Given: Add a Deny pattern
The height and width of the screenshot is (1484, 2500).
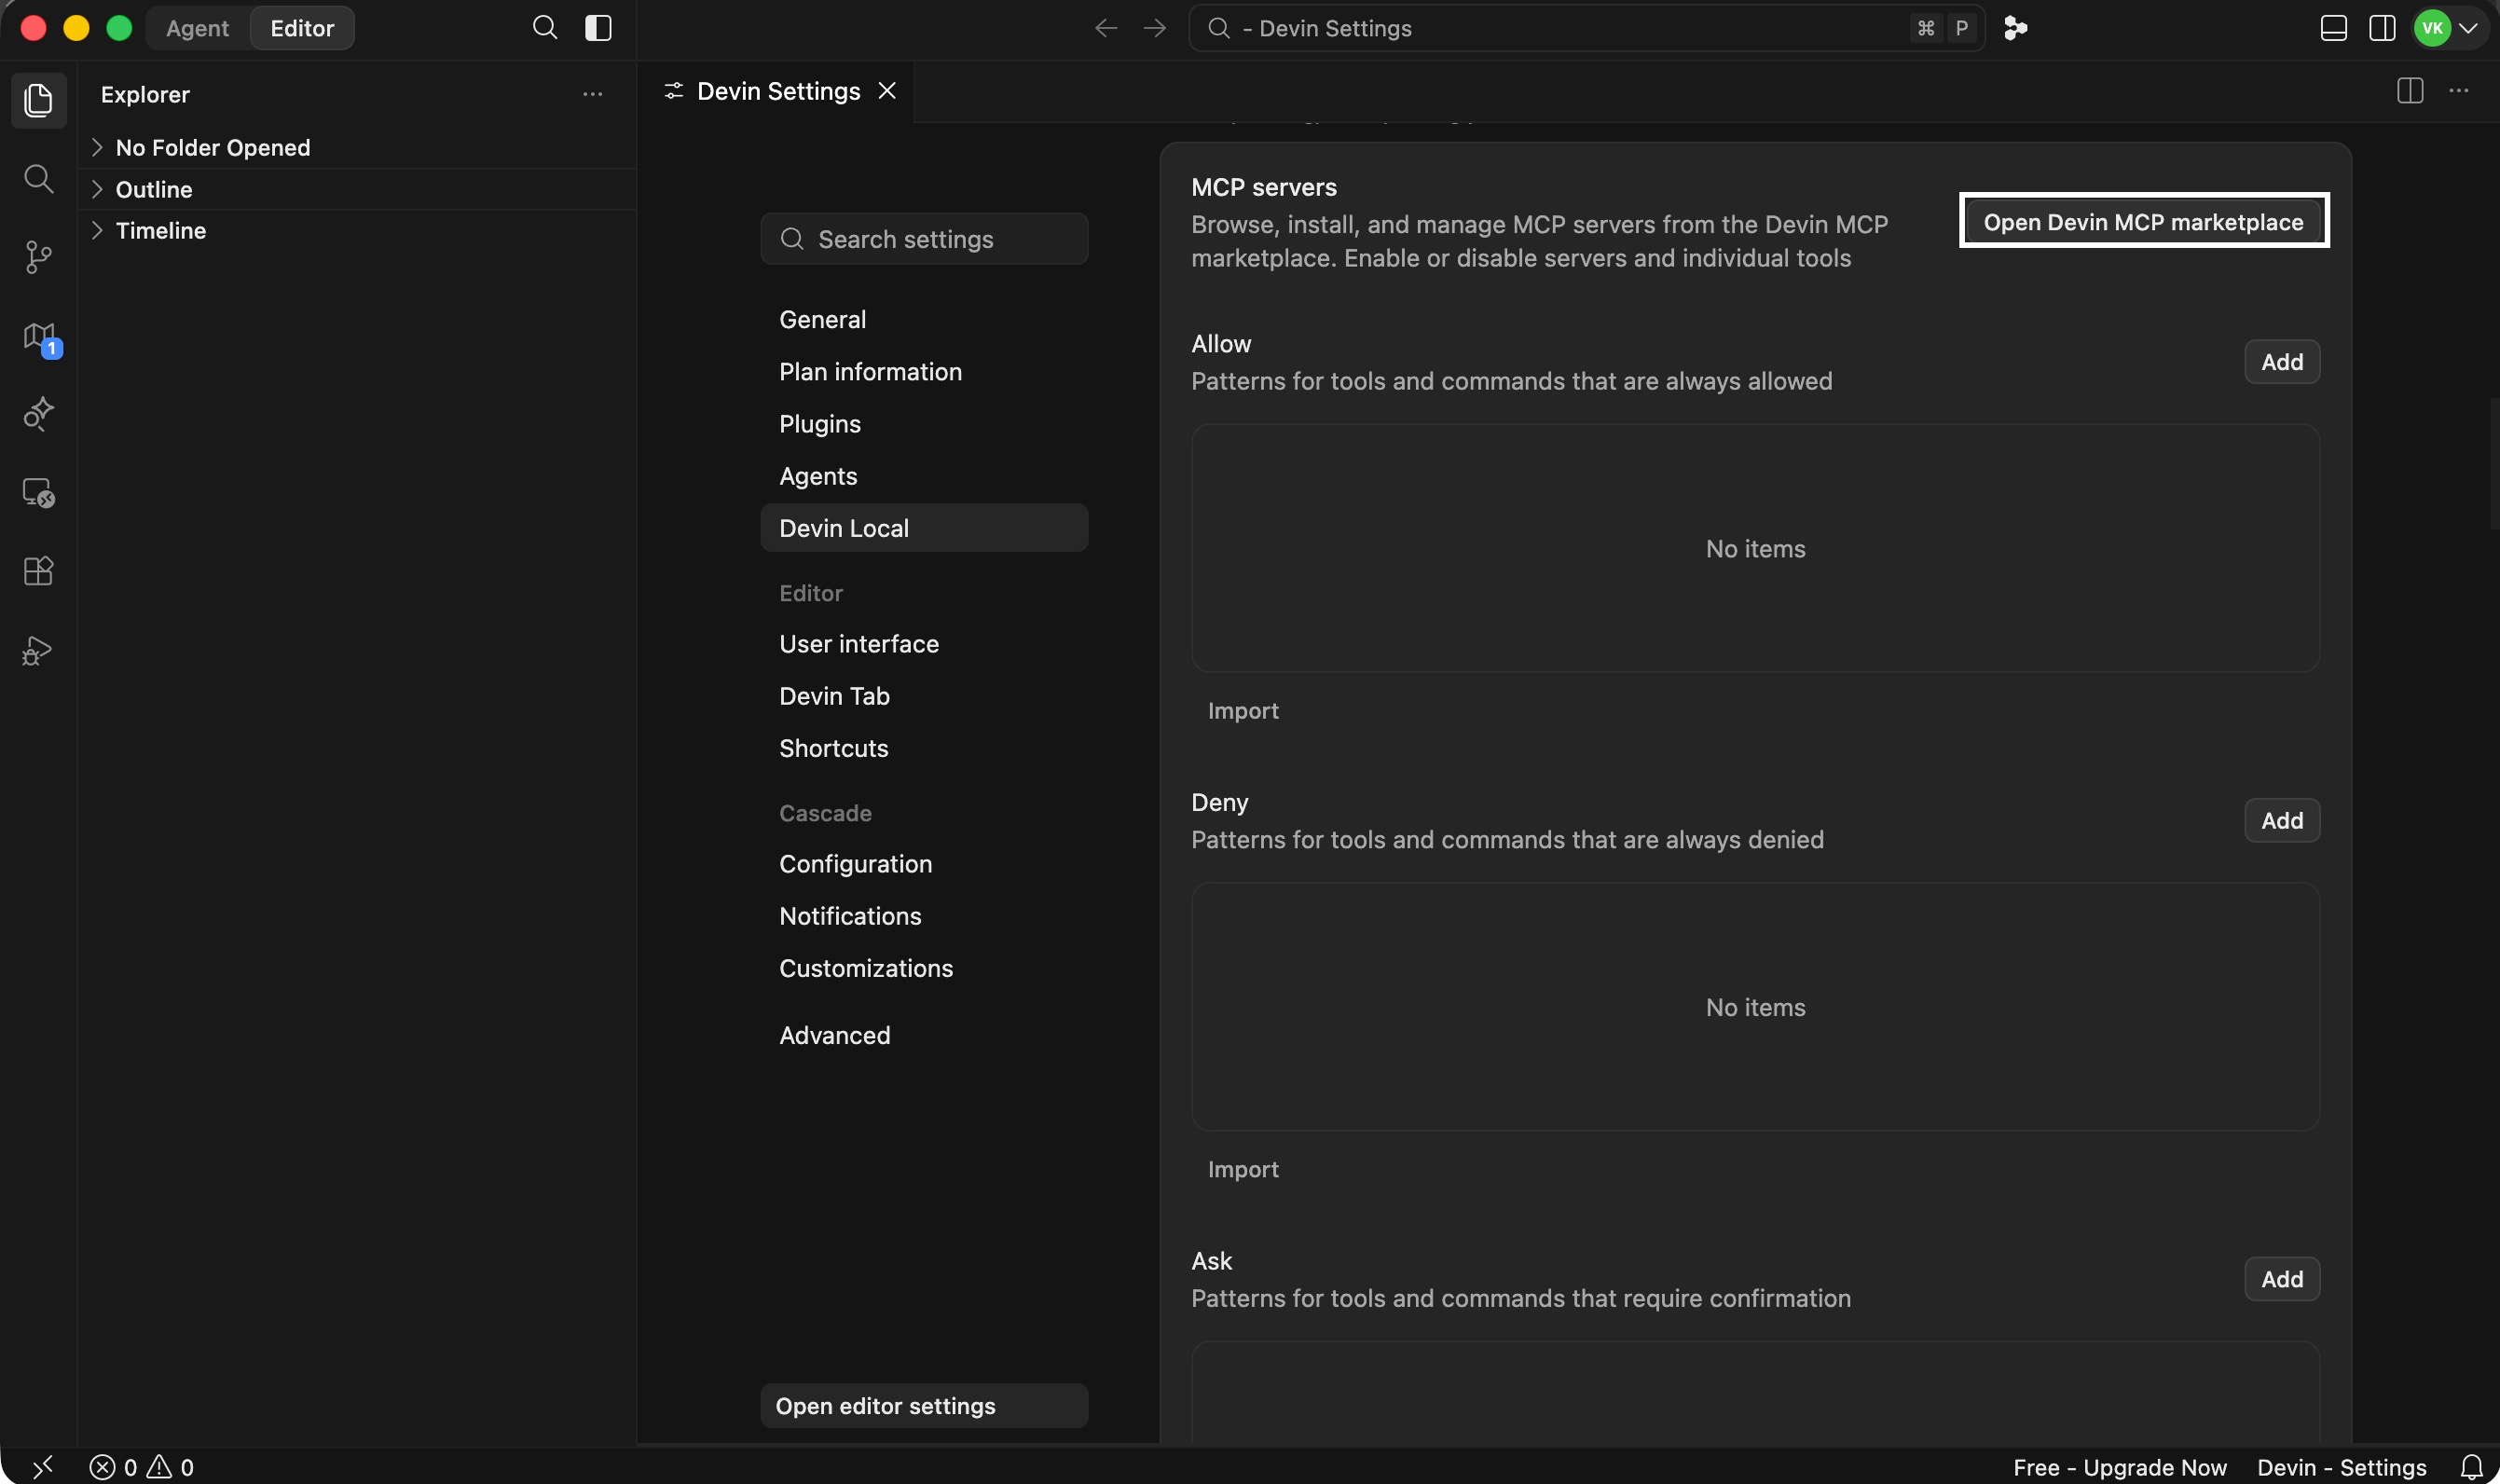Looking at the screenshot, I should click(x=2282, y=821).
